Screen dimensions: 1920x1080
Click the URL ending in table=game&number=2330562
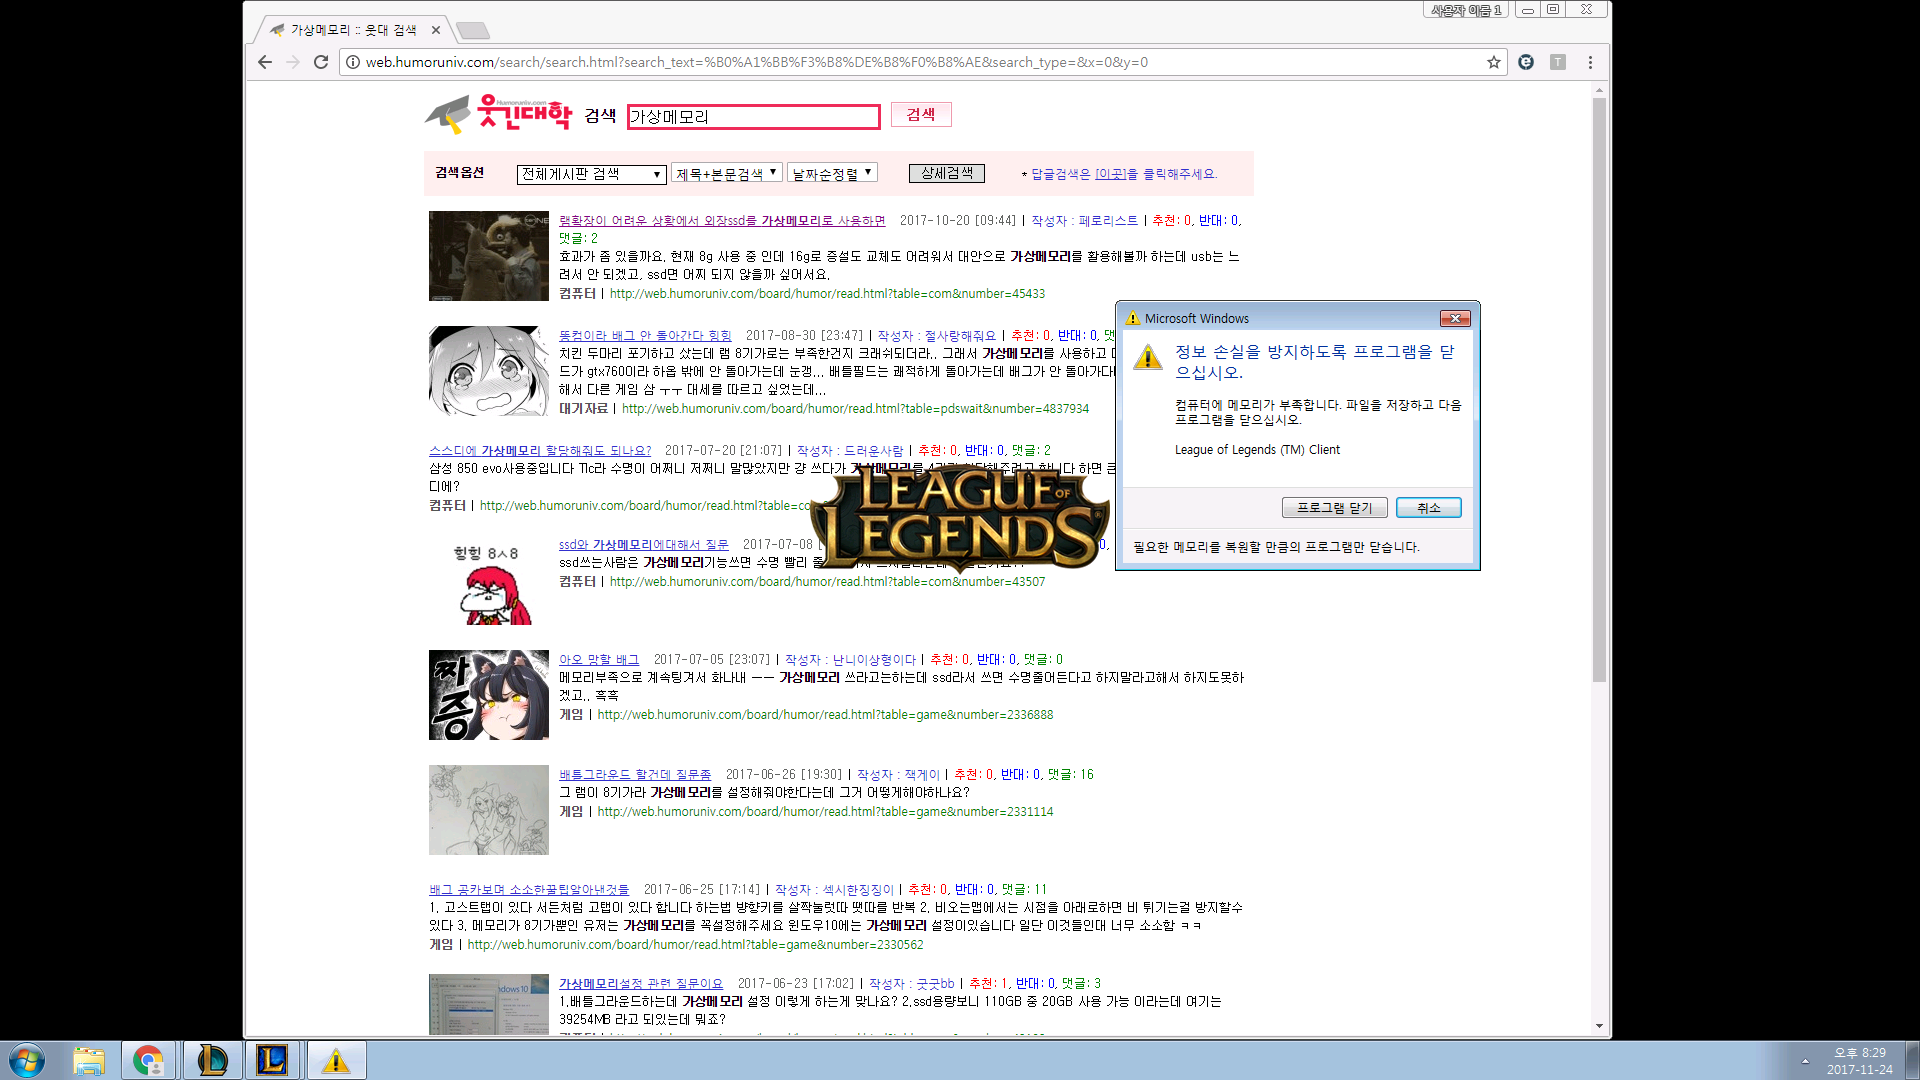point(695,945)
